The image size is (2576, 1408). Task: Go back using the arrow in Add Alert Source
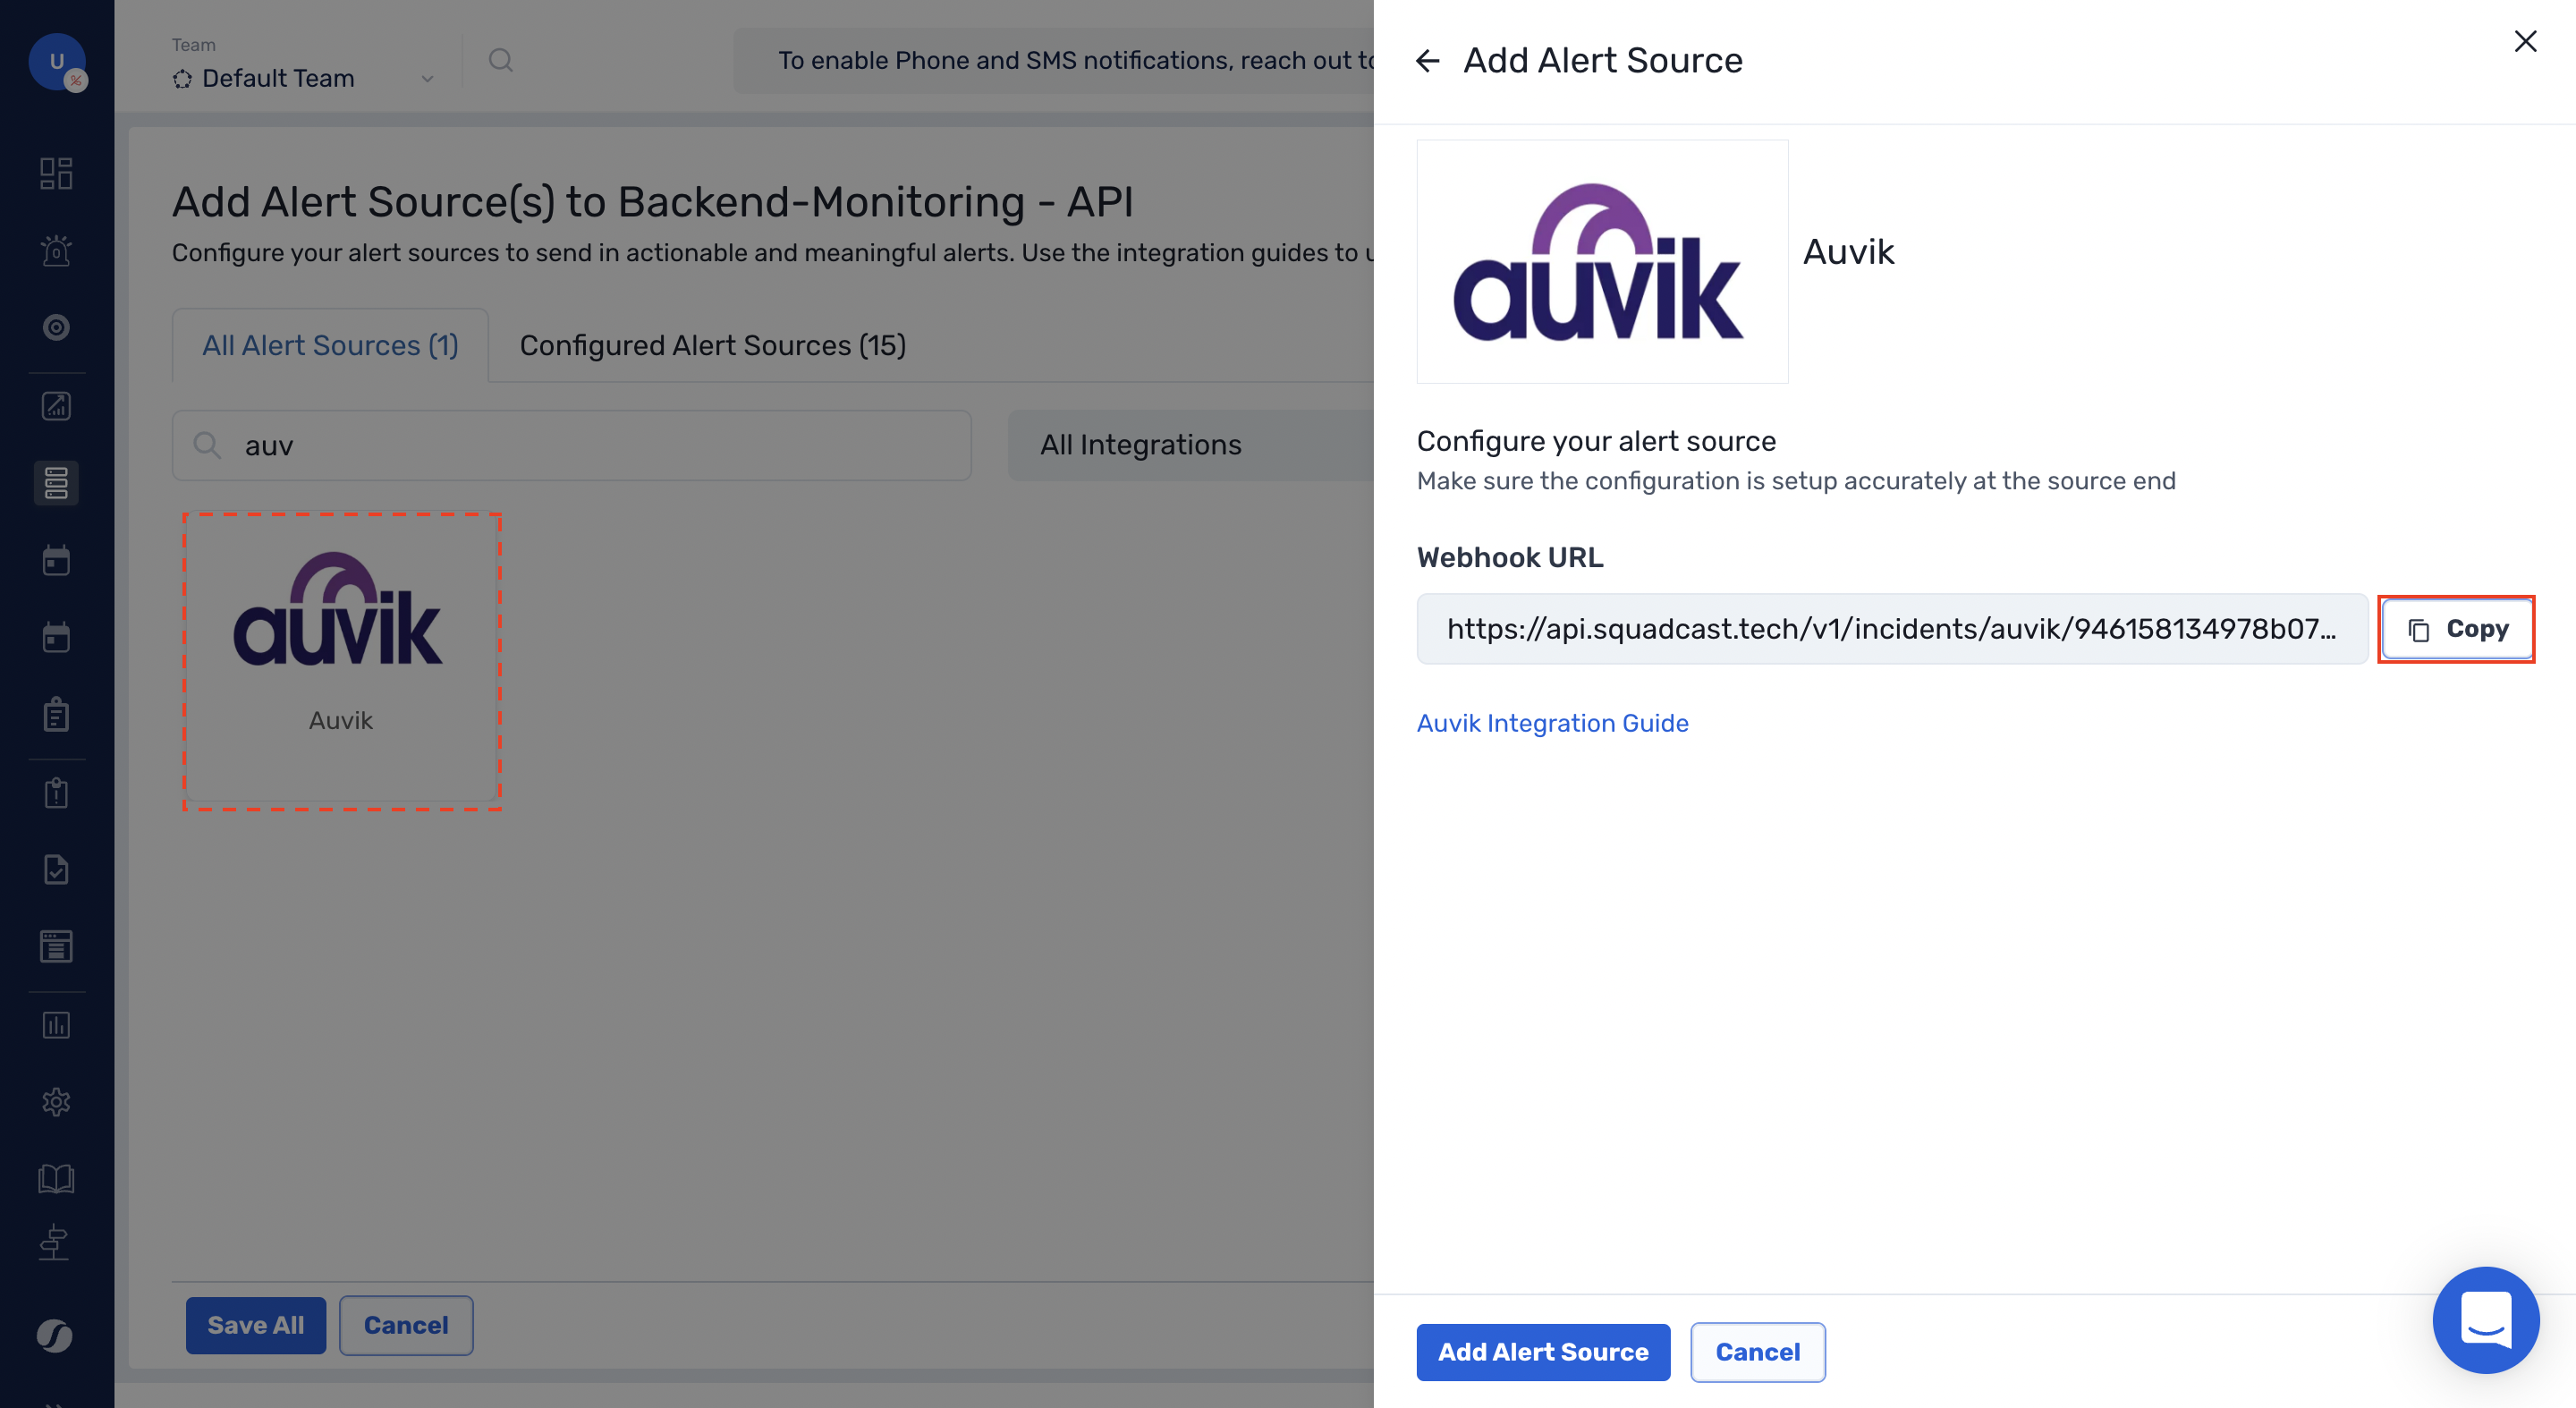tap(1428, 60)
